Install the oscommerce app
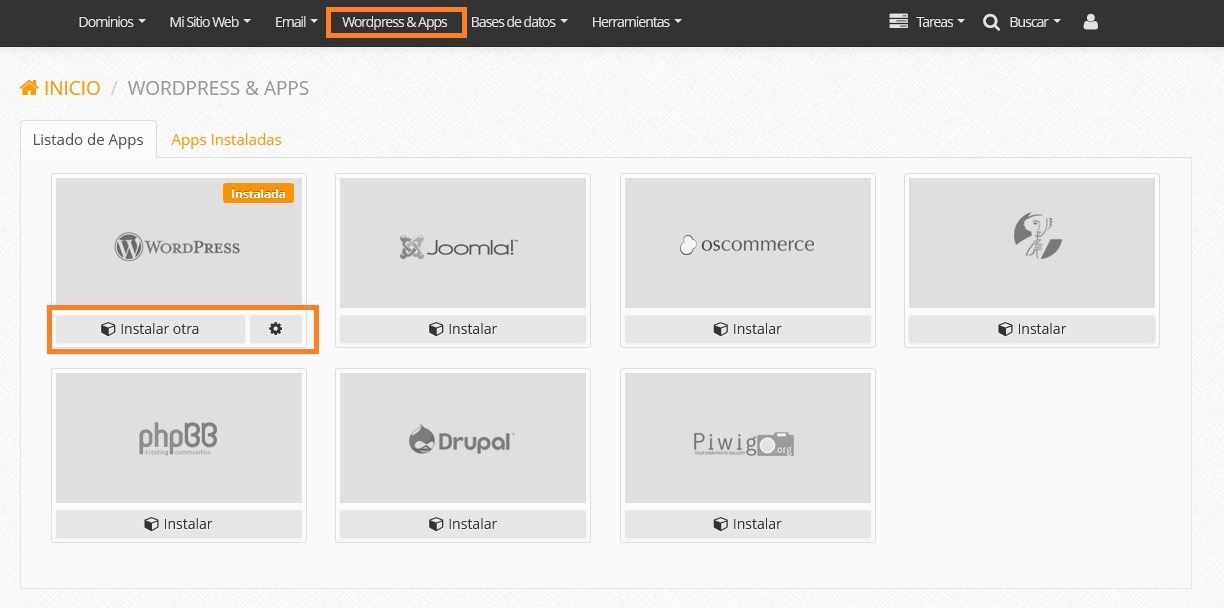The image size is (1224, 608). pyautogui.click(x=747, y=329)
